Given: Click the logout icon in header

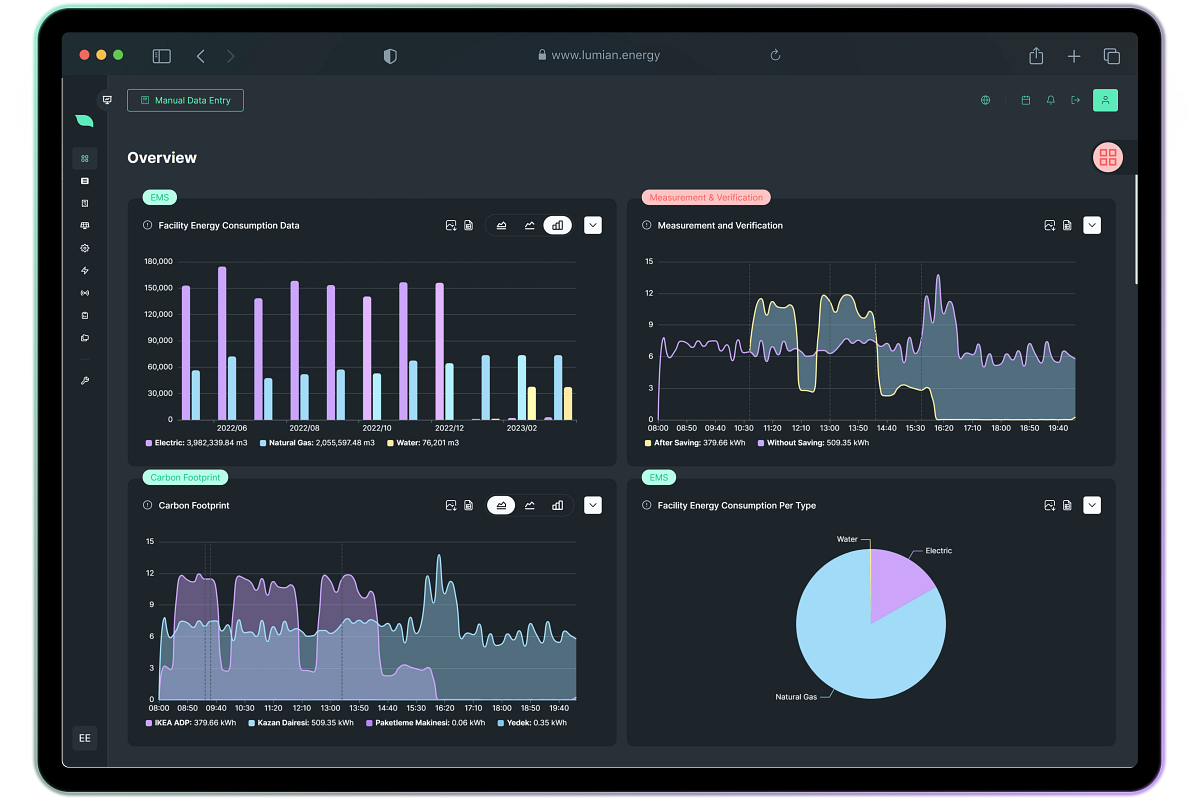Looking at the screenshot, I should 1077,100.
